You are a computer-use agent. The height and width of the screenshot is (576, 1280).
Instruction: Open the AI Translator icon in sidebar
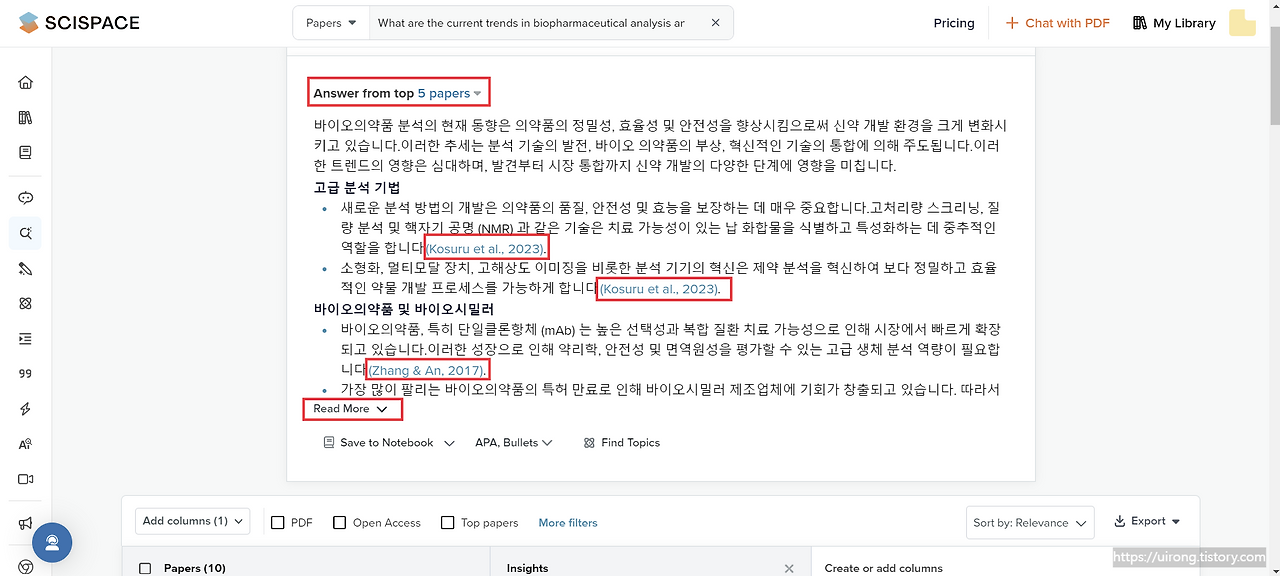click(x=25, y=443)
